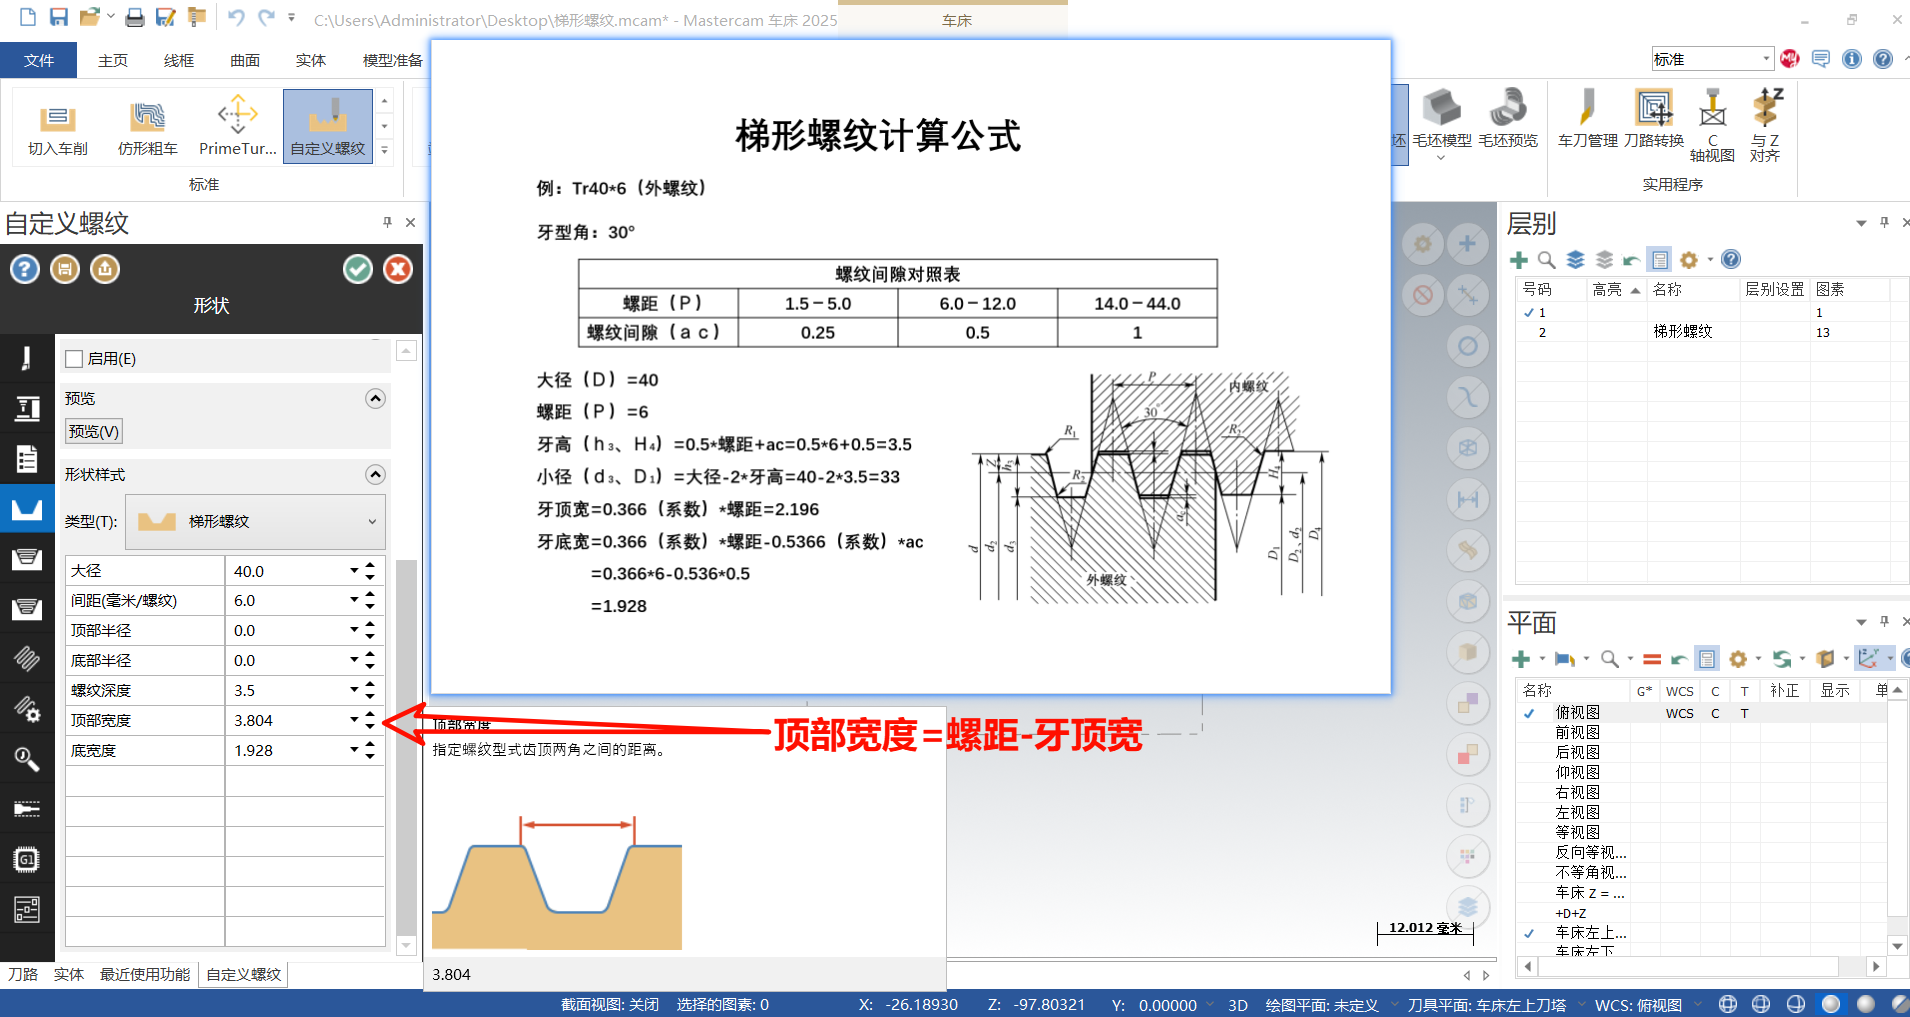1910x1017 pixels.
Task: Toggle checkmark beside 俯视图 plane
Action: tap(1529, 713)
